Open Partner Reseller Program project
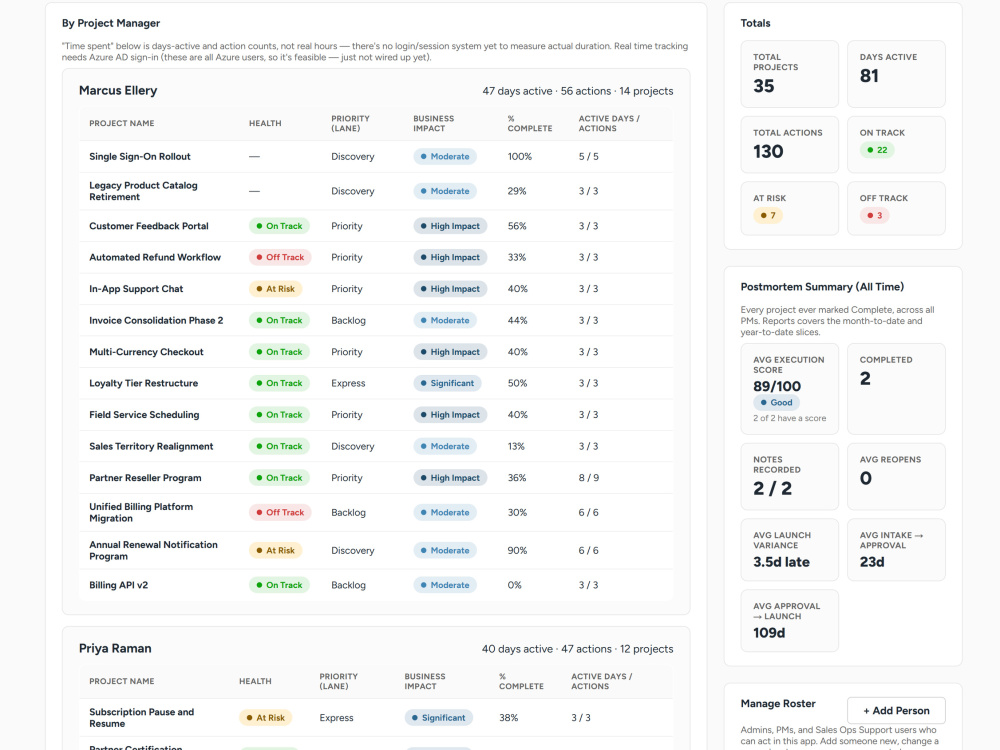 [x=145, y=478]
